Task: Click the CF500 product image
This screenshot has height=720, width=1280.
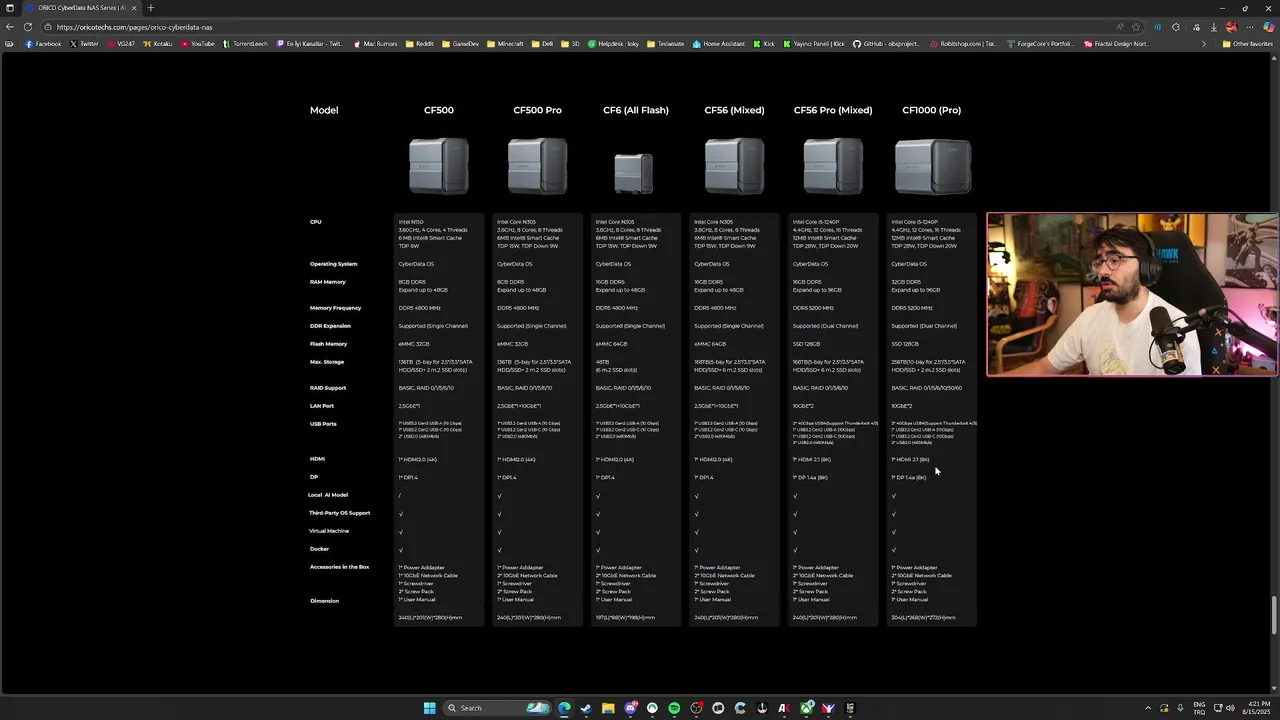Action: pyautogui.click(x=439, y=166)
